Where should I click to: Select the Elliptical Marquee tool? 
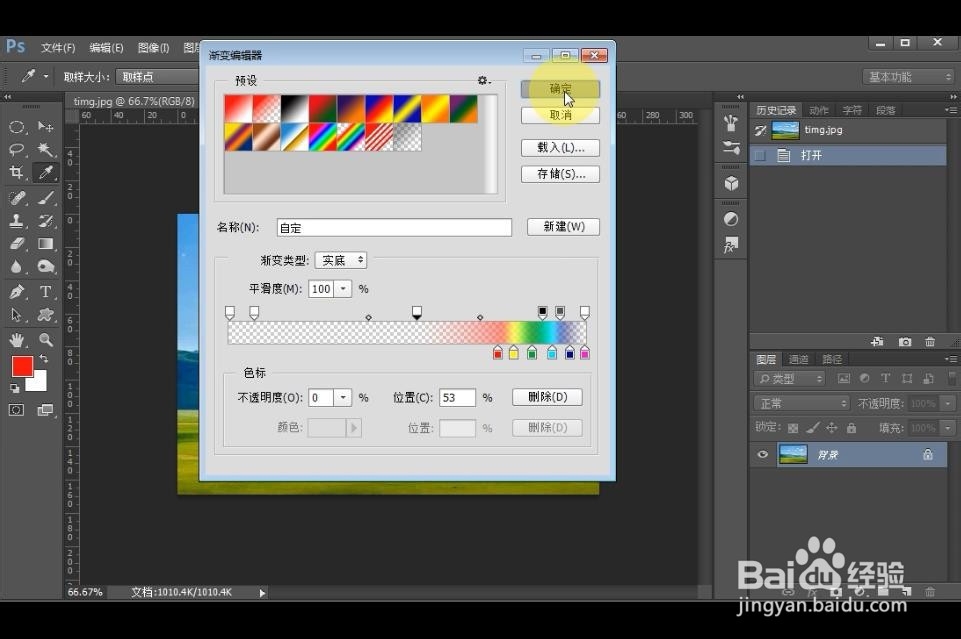coord(17,127)
